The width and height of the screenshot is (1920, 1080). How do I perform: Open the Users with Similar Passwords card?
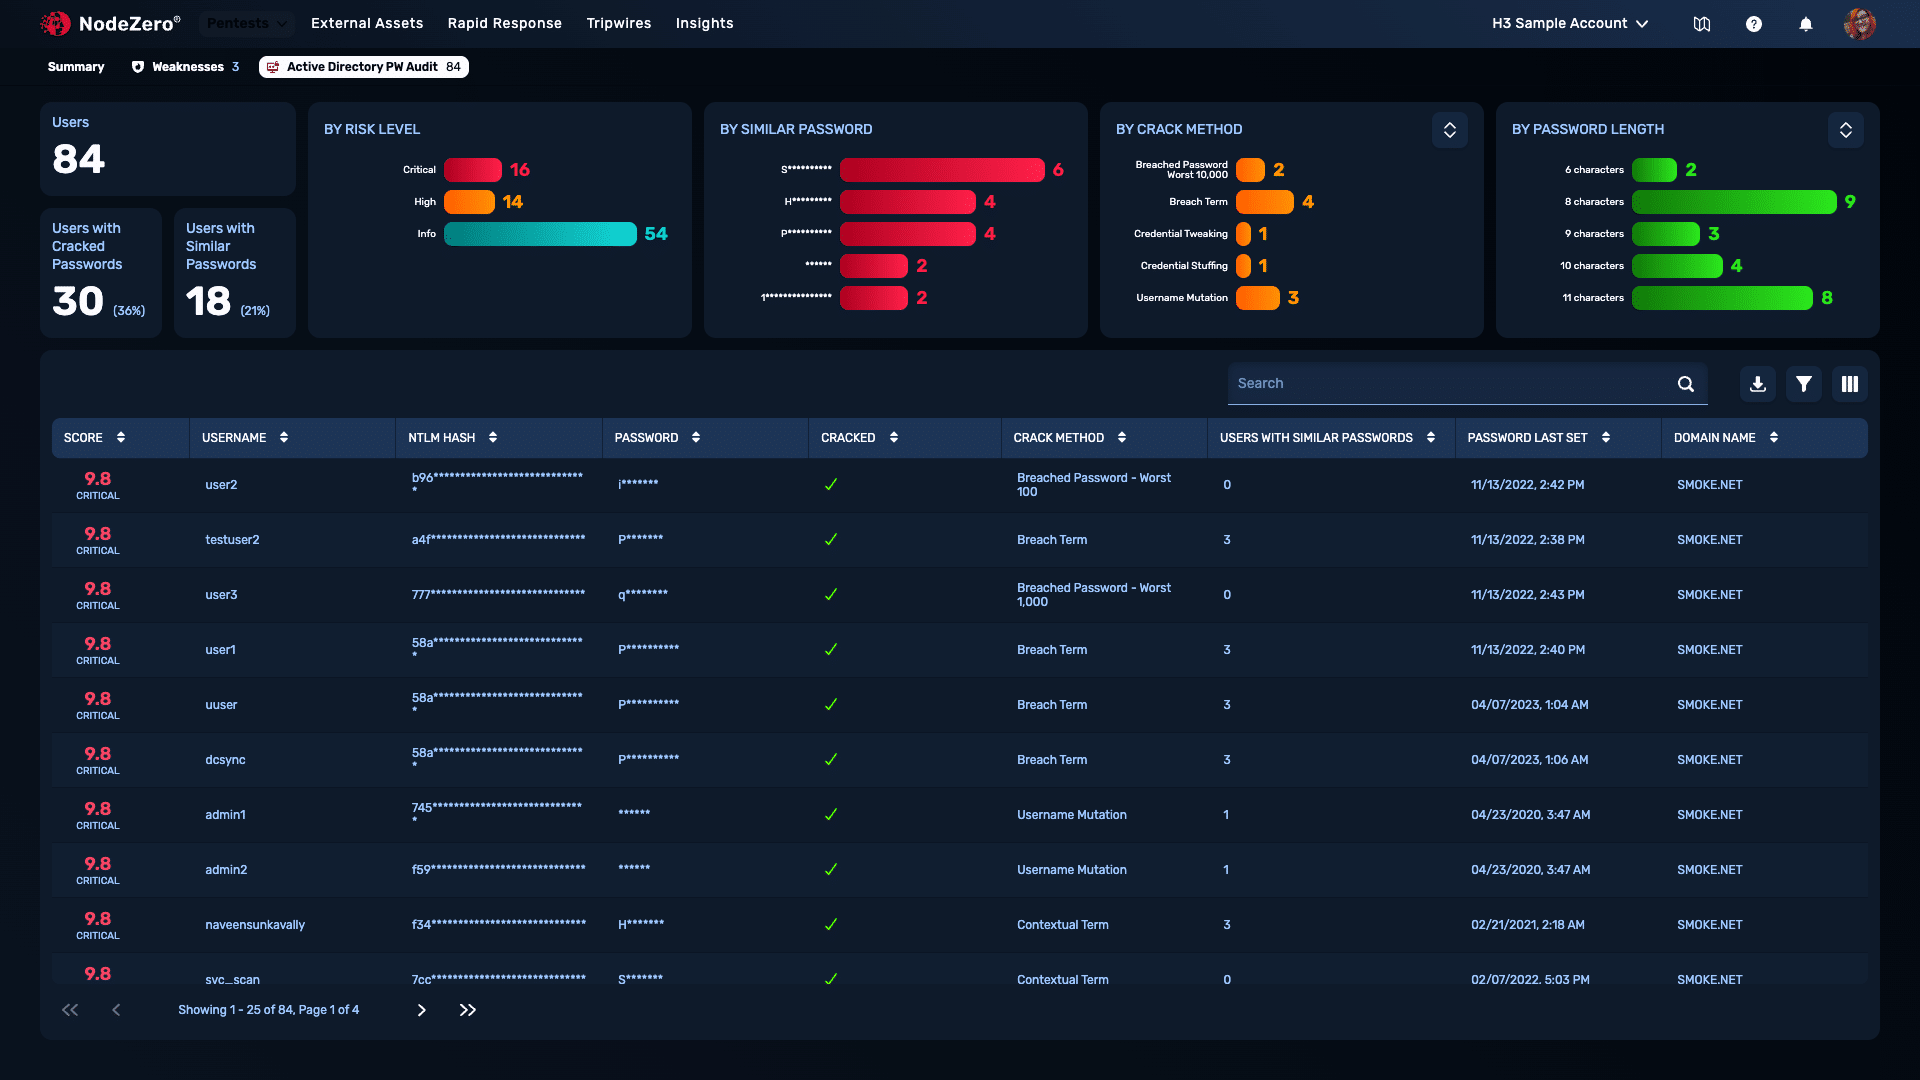235,273
